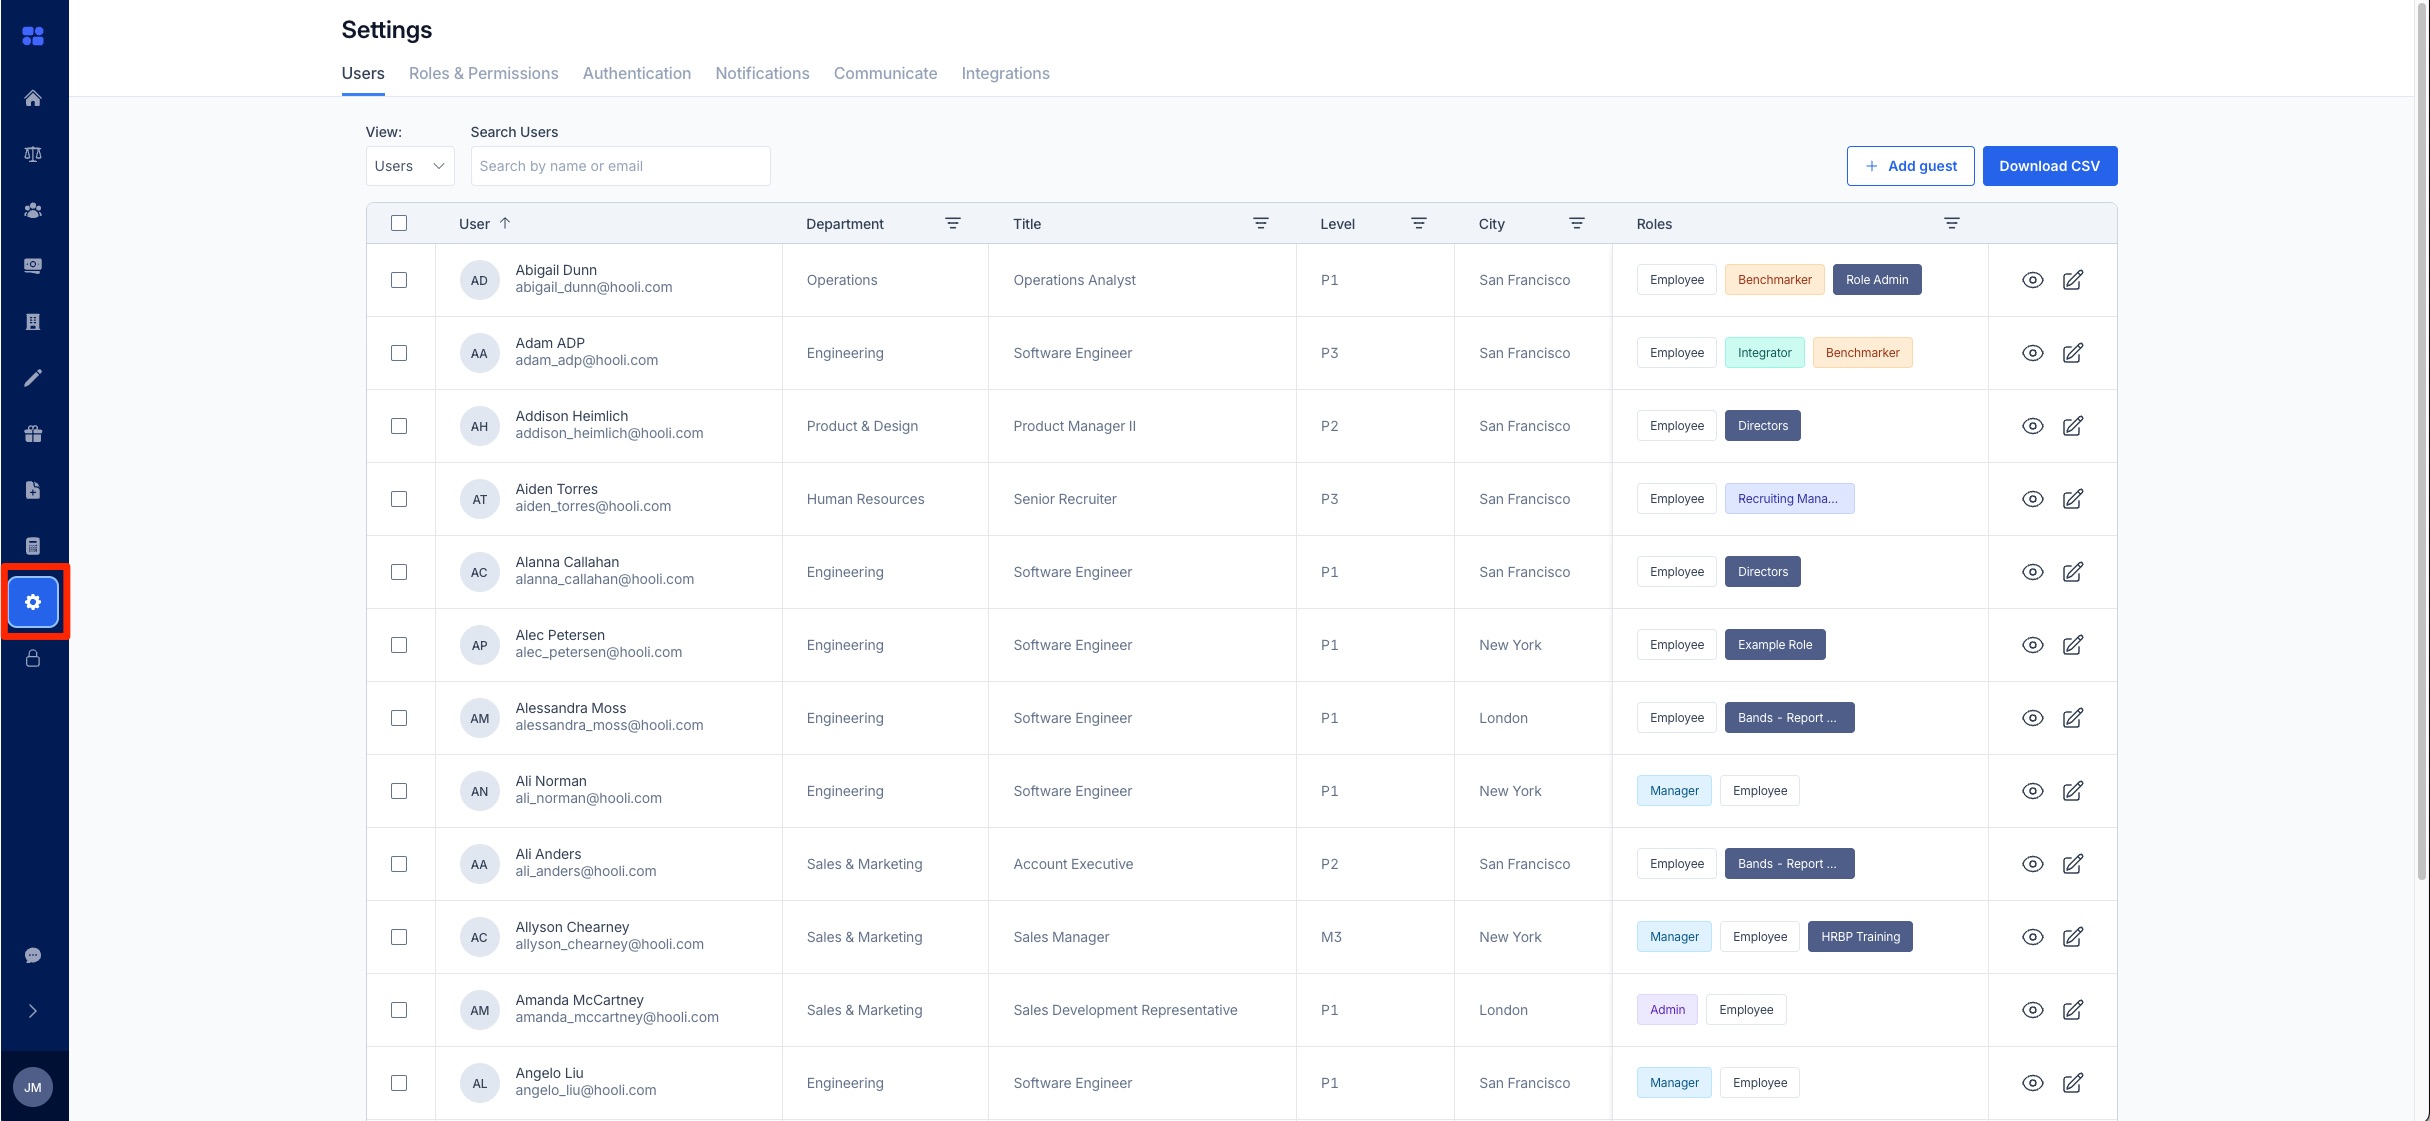Click the M3 level cell
This screenshot has height=1121, width=2430.
(x=1375, y=937)
